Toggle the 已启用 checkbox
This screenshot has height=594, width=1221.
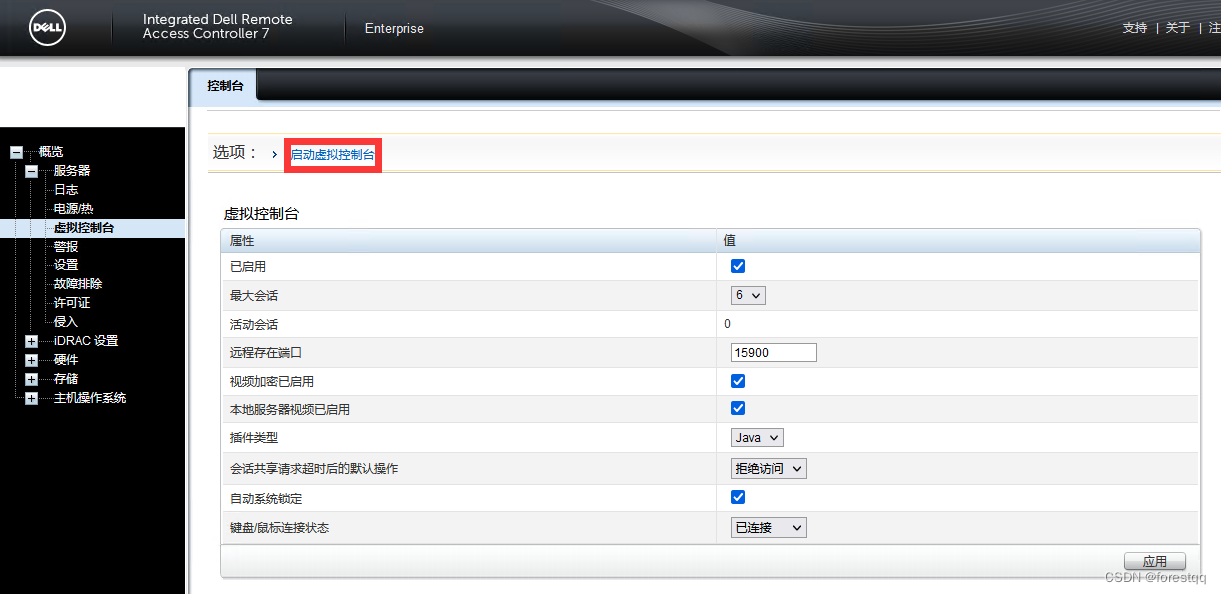pos(738,266)
